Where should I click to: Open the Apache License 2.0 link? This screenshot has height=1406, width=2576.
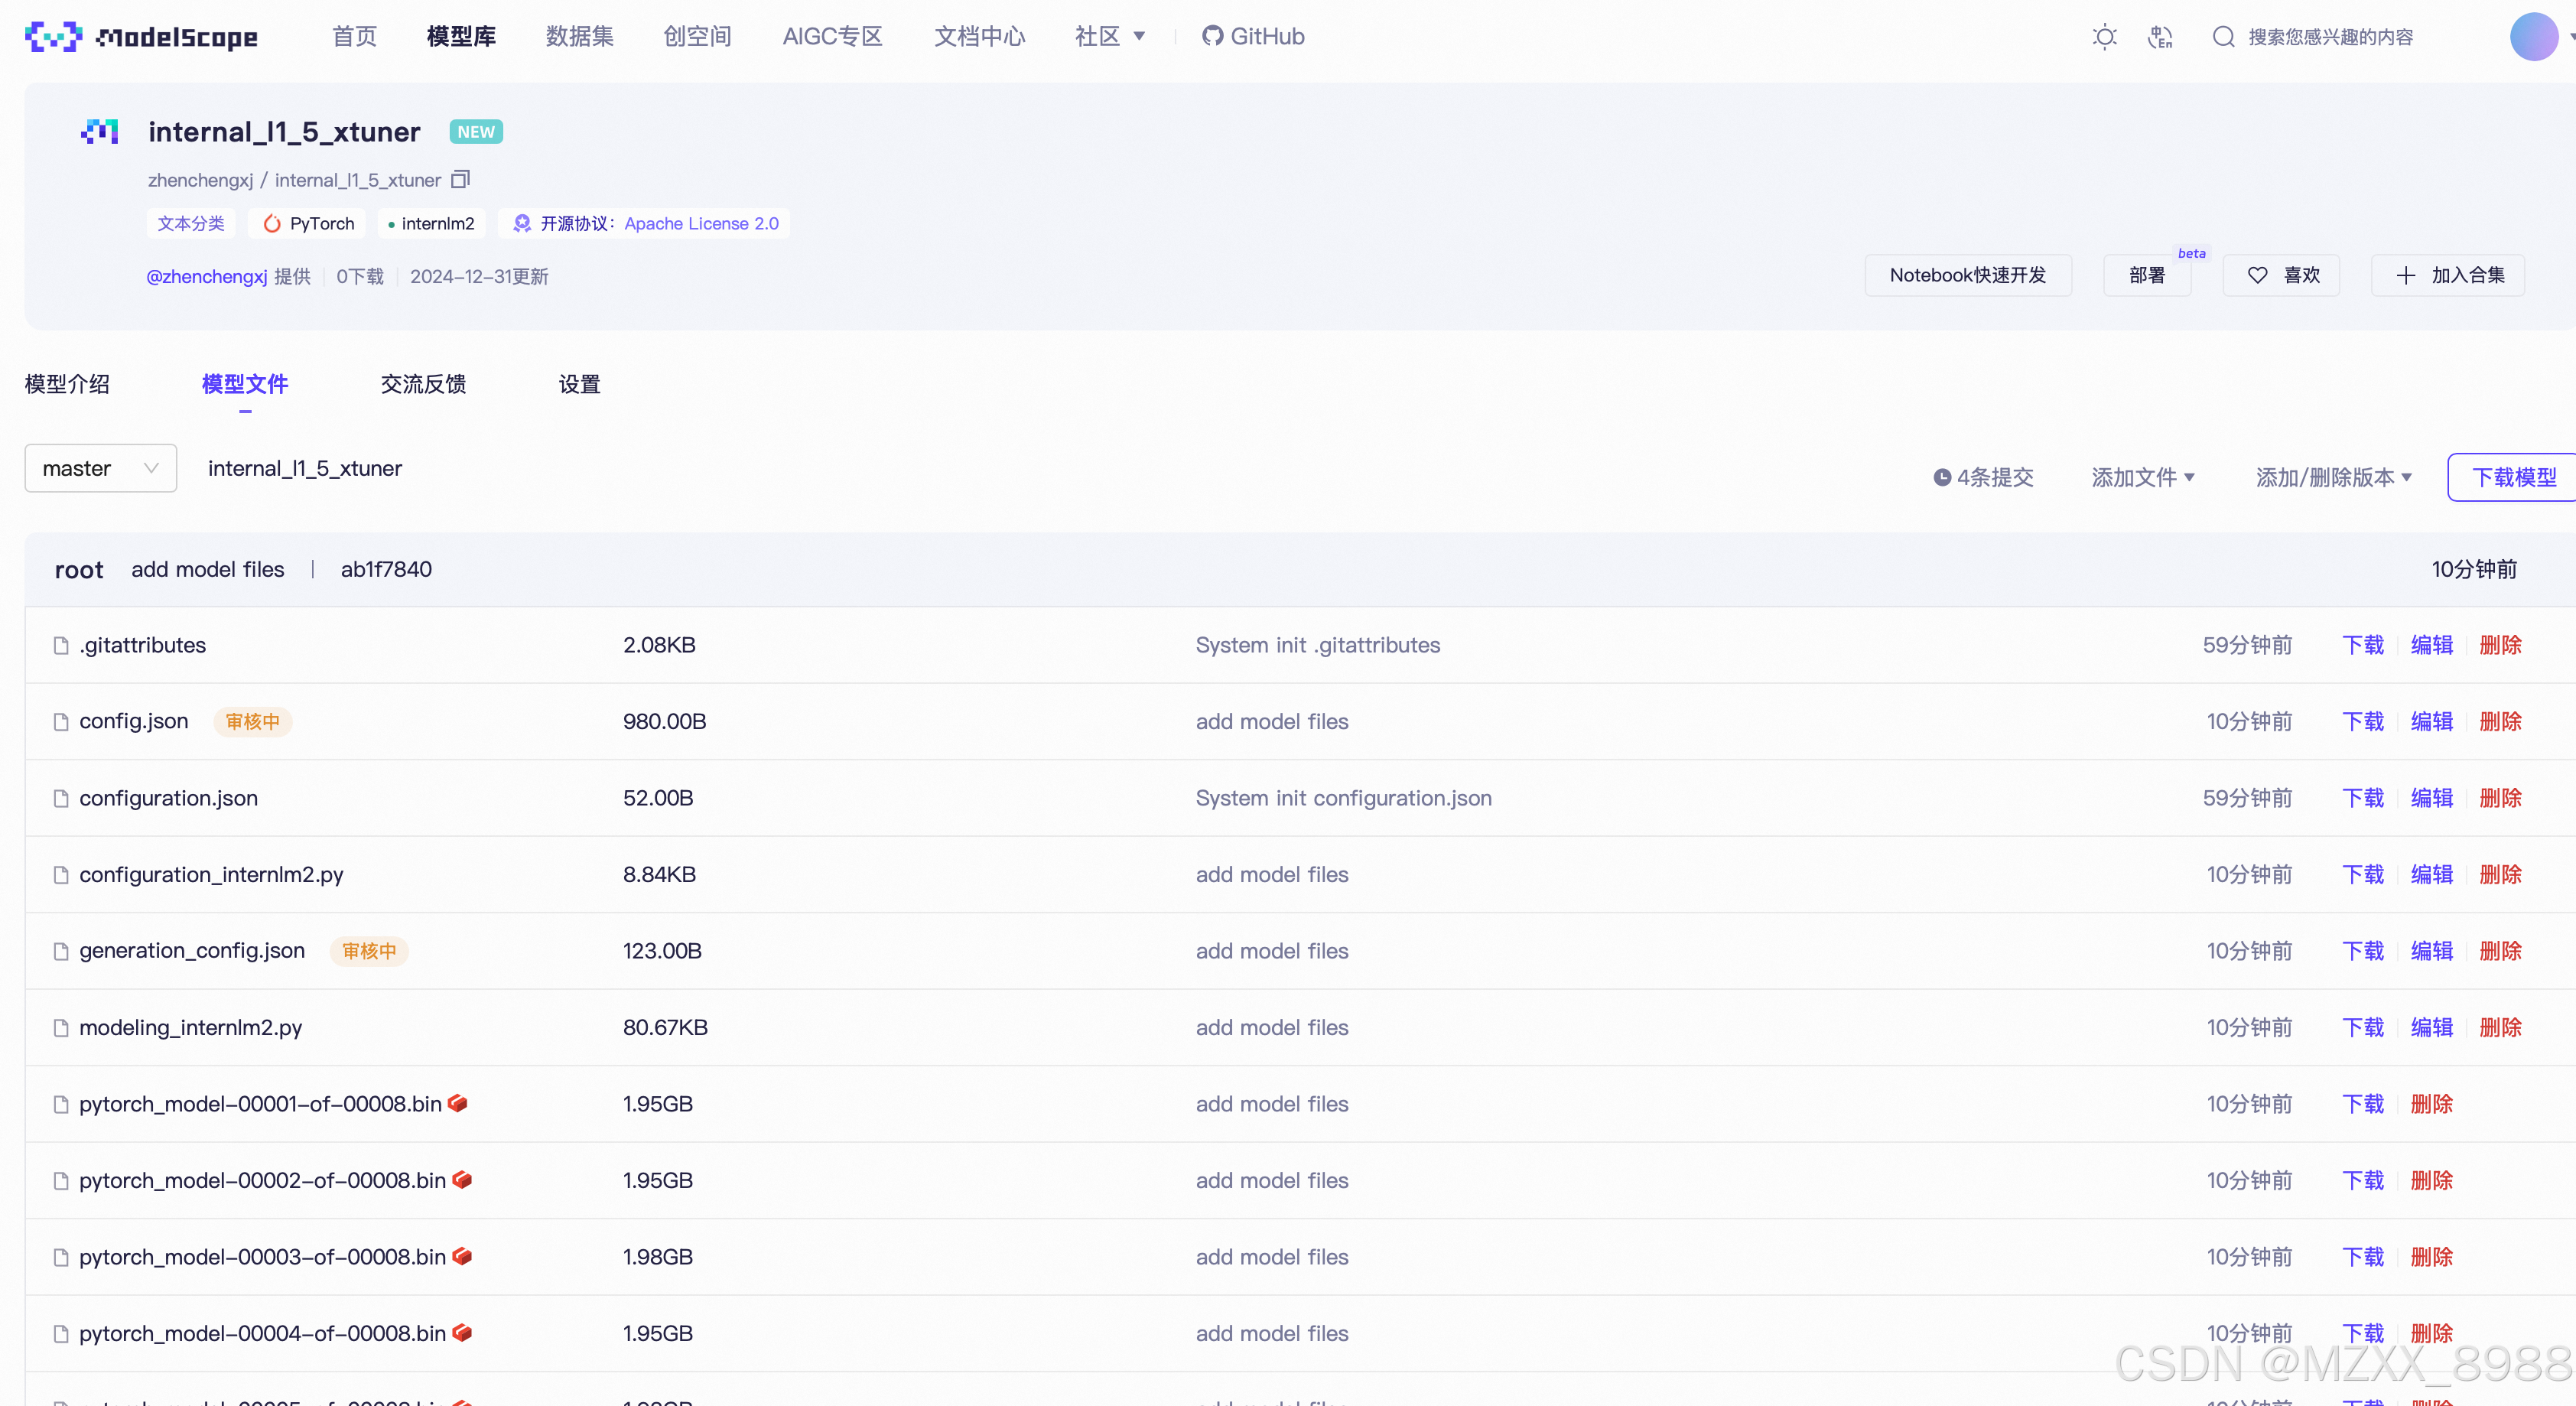coord(700,223)
